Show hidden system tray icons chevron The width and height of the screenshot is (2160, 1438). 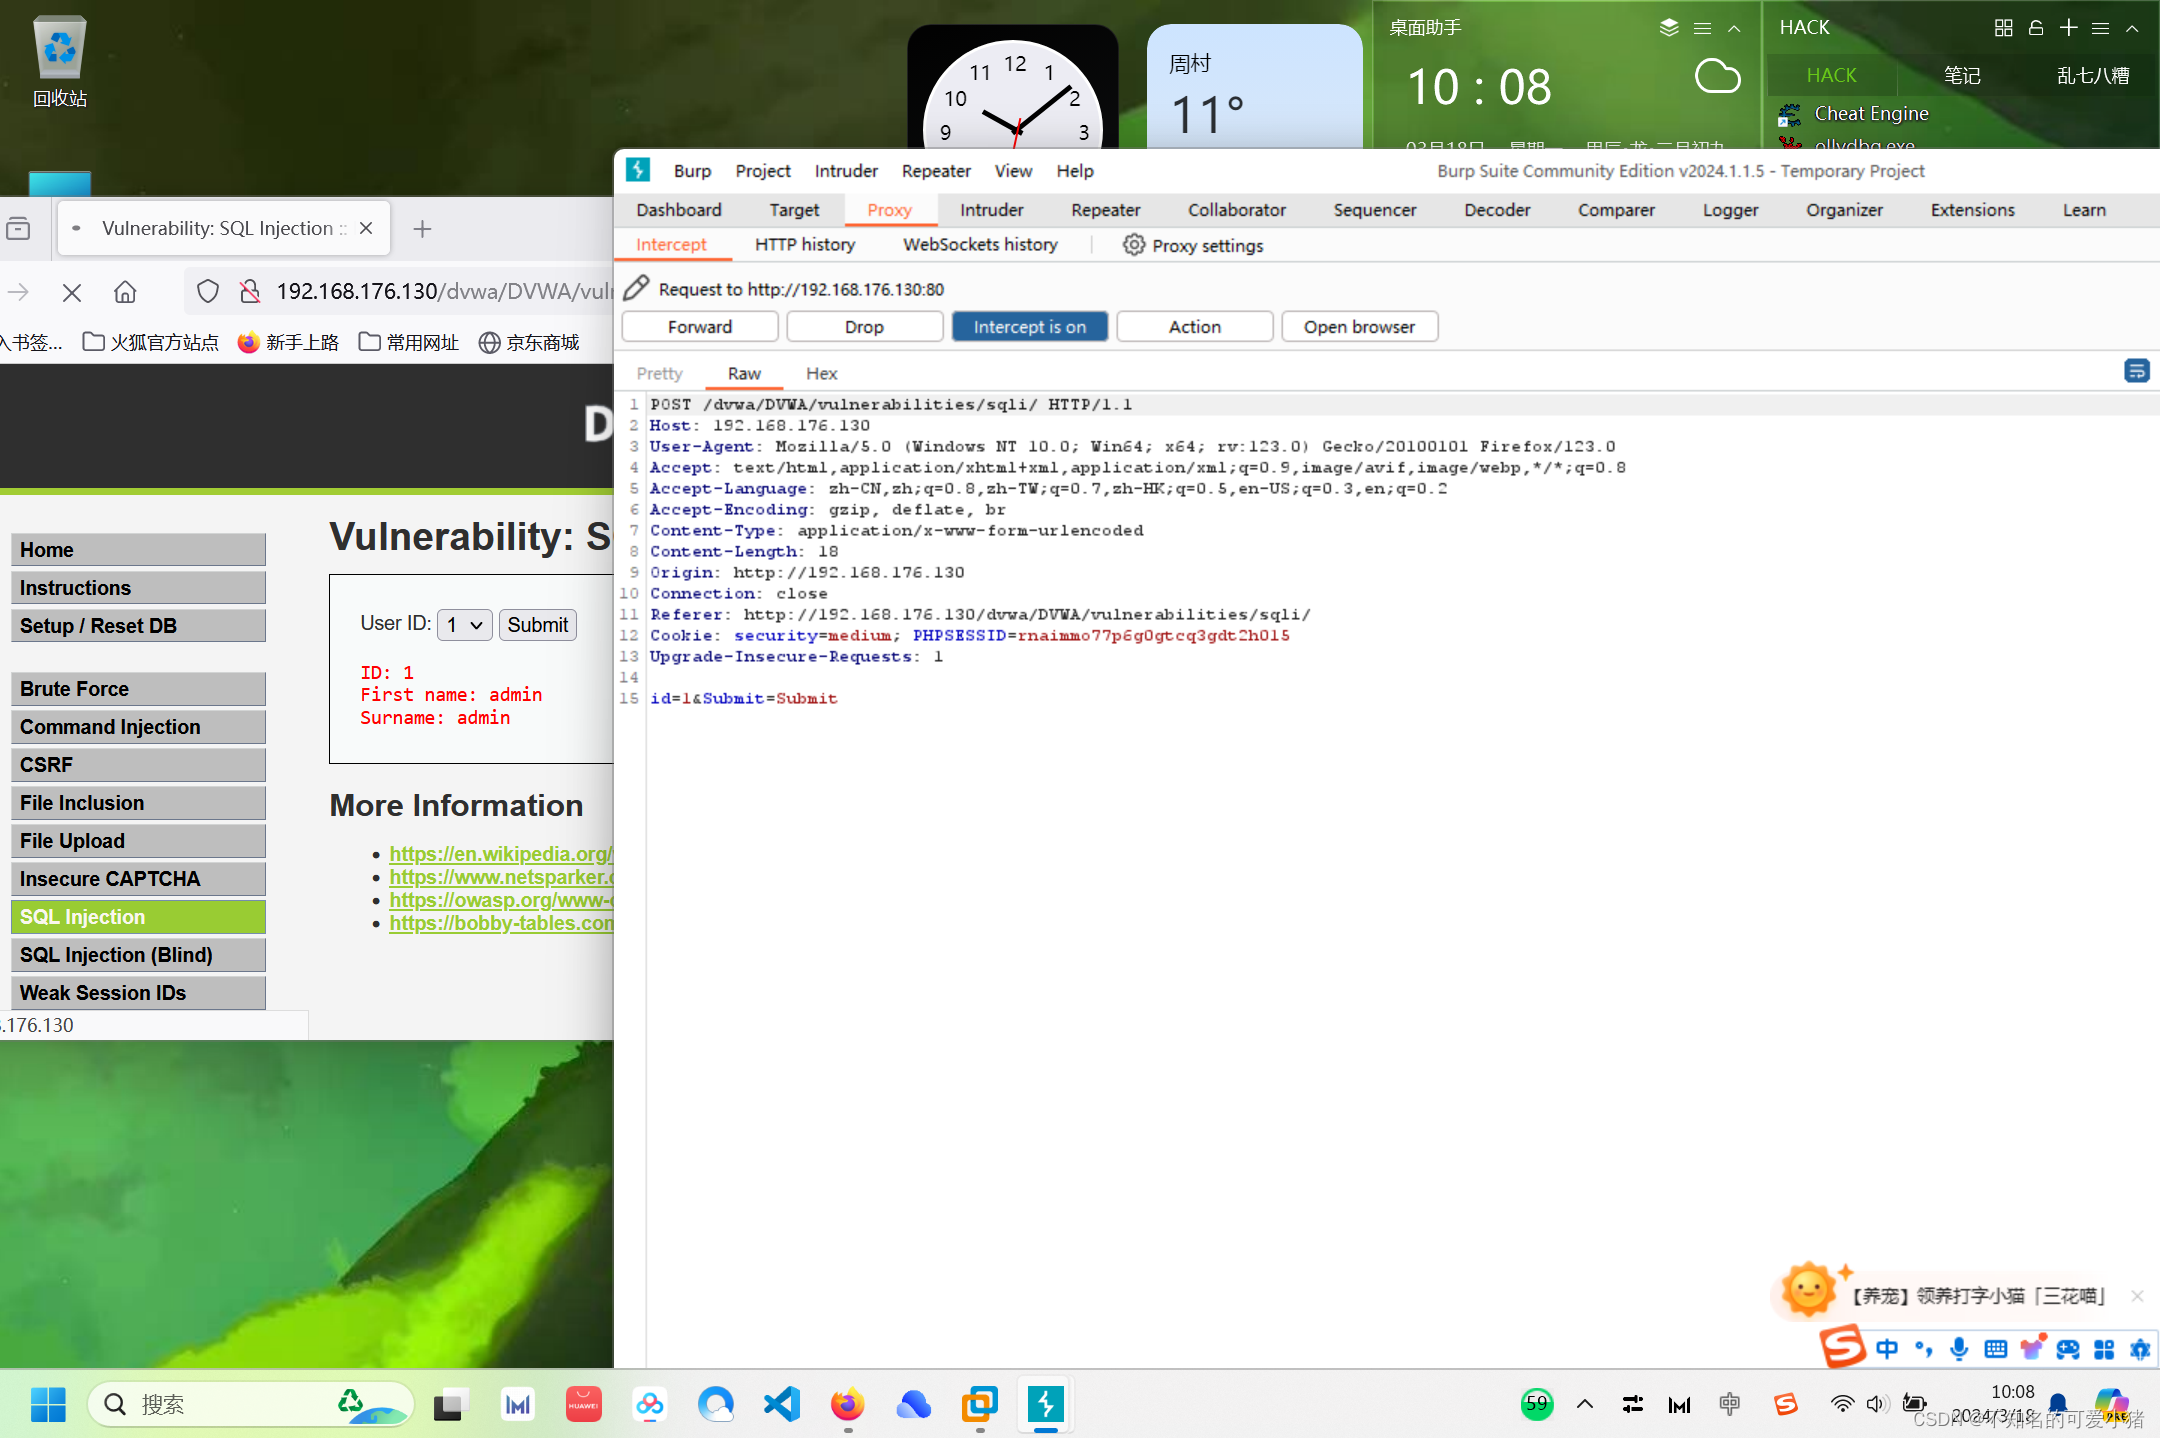click(1585, 1404)
